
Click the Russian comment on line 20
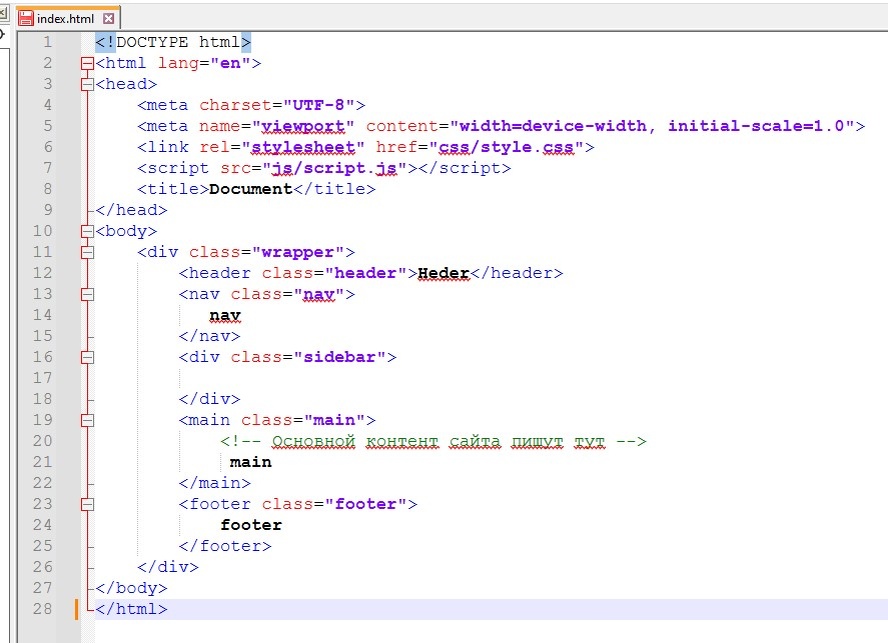(x=433, y=441)
